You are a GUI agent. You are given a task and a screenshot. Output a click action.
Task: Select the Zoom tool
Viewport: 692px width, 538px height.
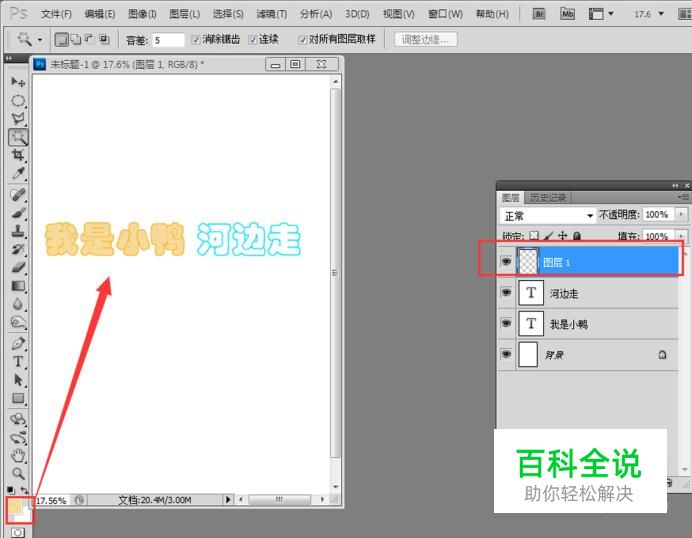[18, 474]
